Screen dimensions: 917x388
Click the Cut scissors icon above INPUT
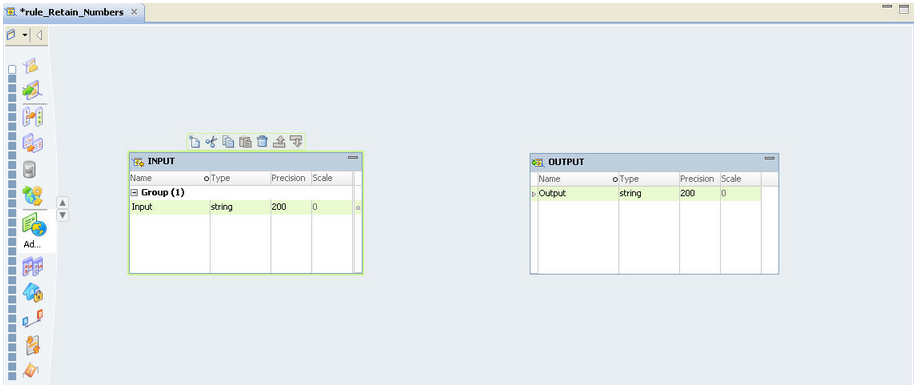point(212,141)
